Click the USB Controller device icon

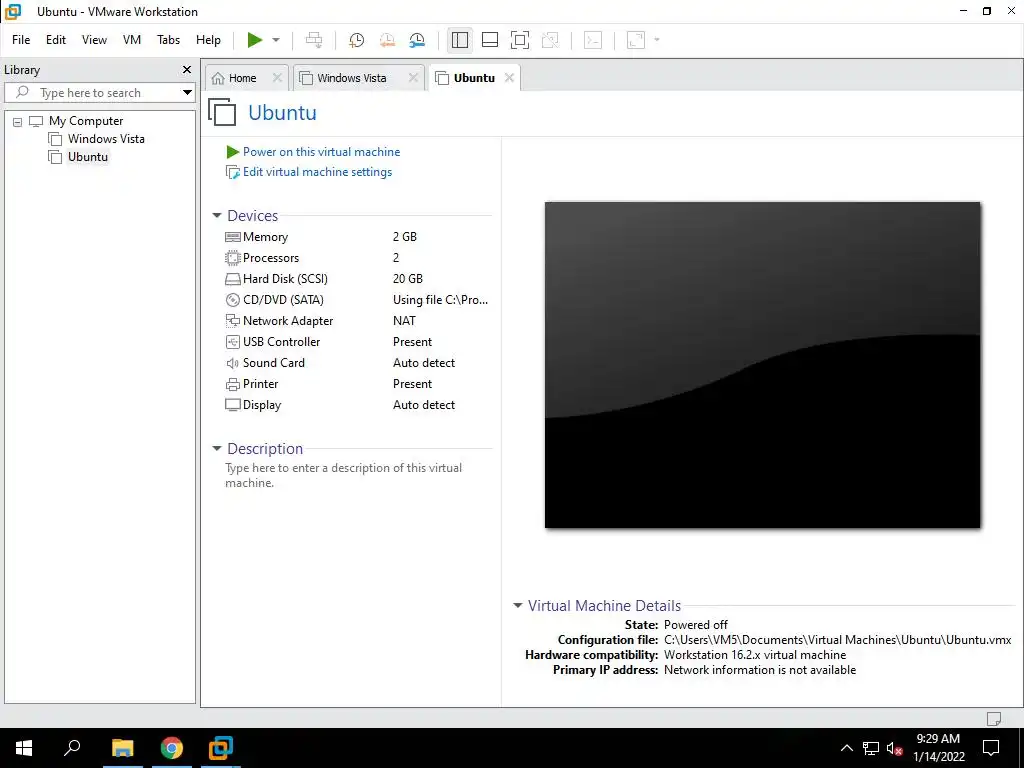point(232,342)
